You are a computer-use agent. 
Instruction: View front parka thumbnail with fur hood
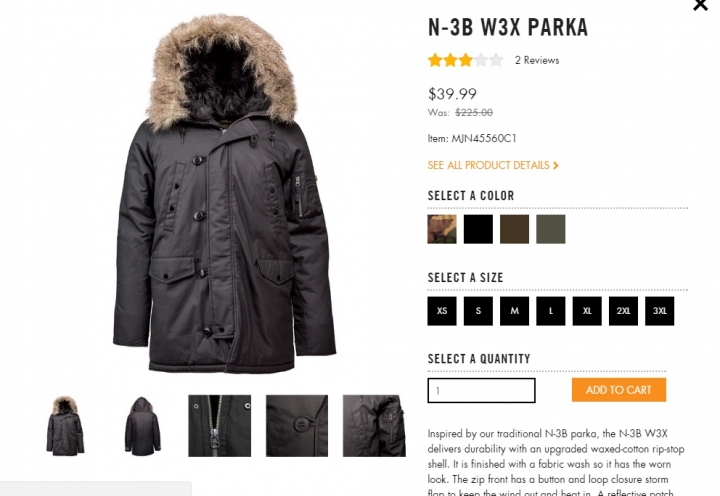65,426
